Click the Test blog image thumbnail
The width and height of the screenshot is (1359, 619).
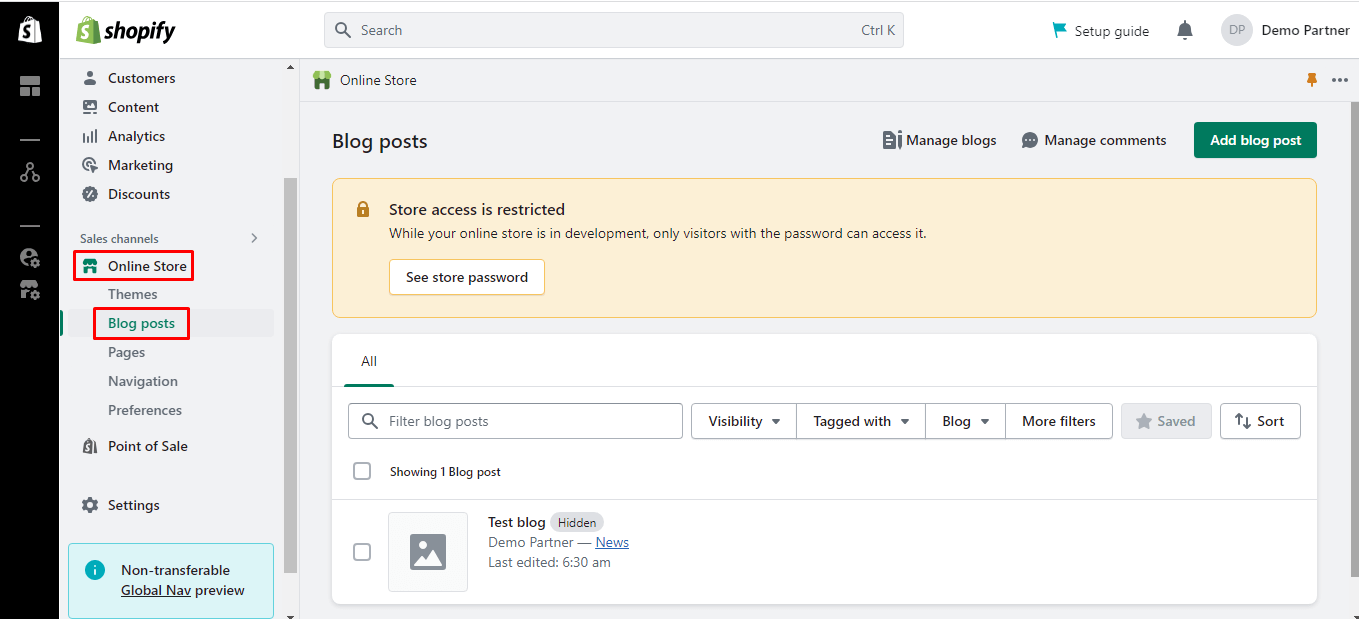coord(428,552)
